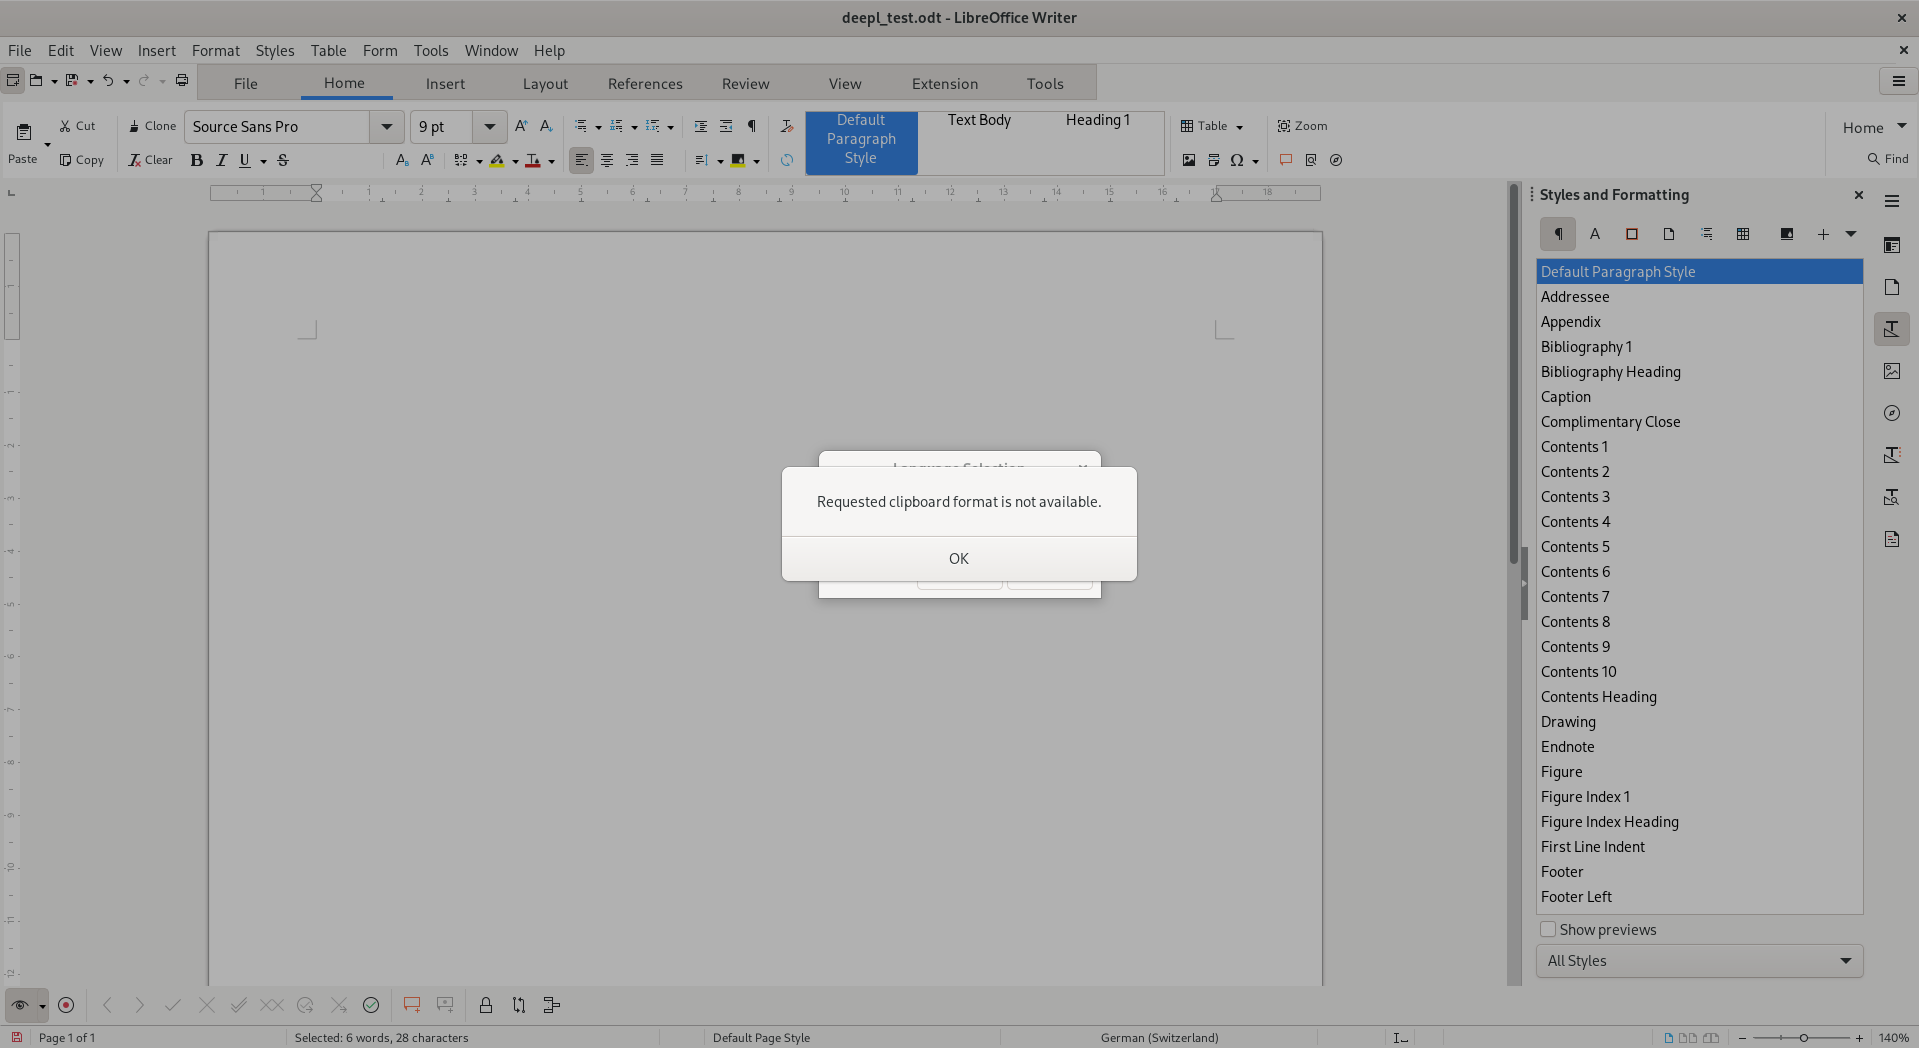Enable Show previews checkbox
1919x1056 pixels.
[x=1548, y=929]
